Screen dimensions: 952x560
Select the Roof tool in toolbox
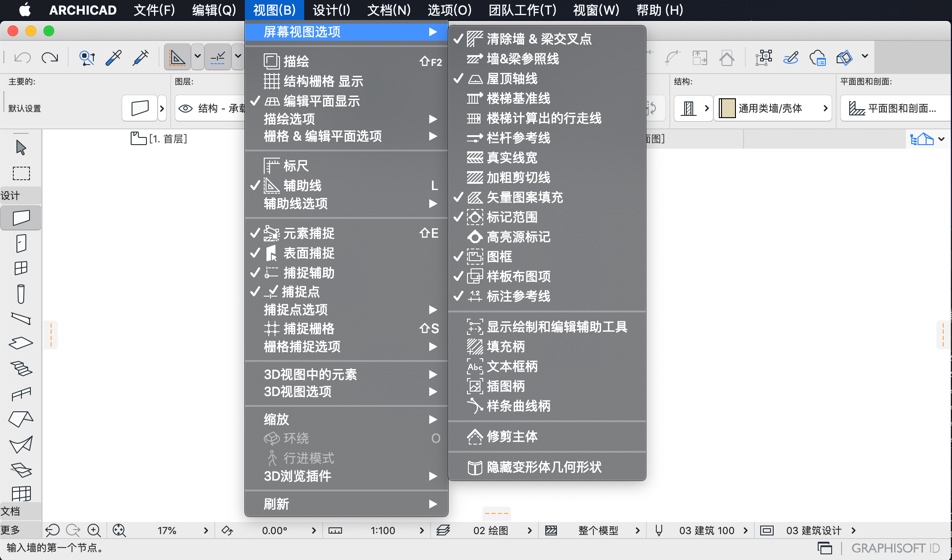point(21,419)
